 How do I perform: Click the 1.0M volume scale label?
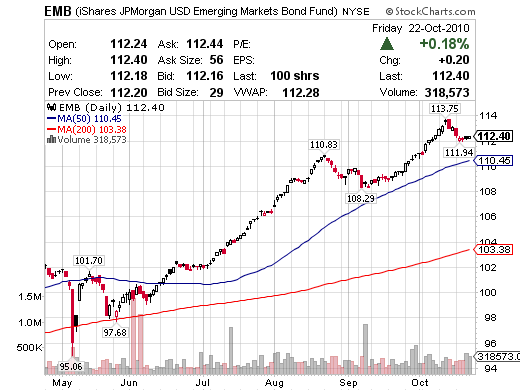(x=30, y=322)
